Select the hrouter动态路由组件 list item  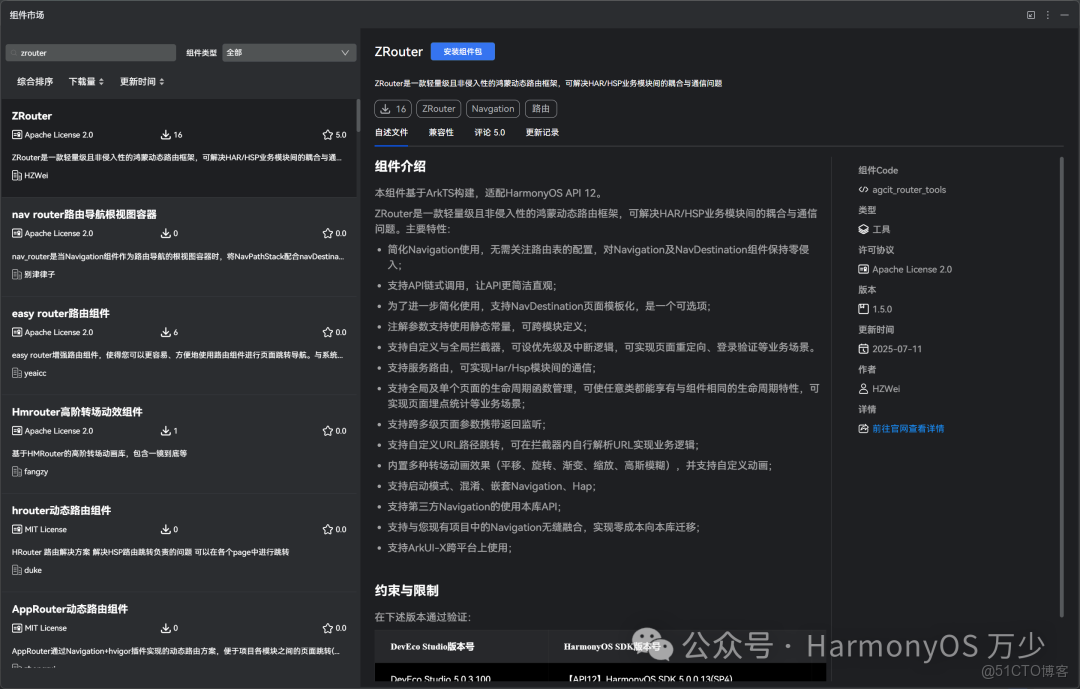180,540
